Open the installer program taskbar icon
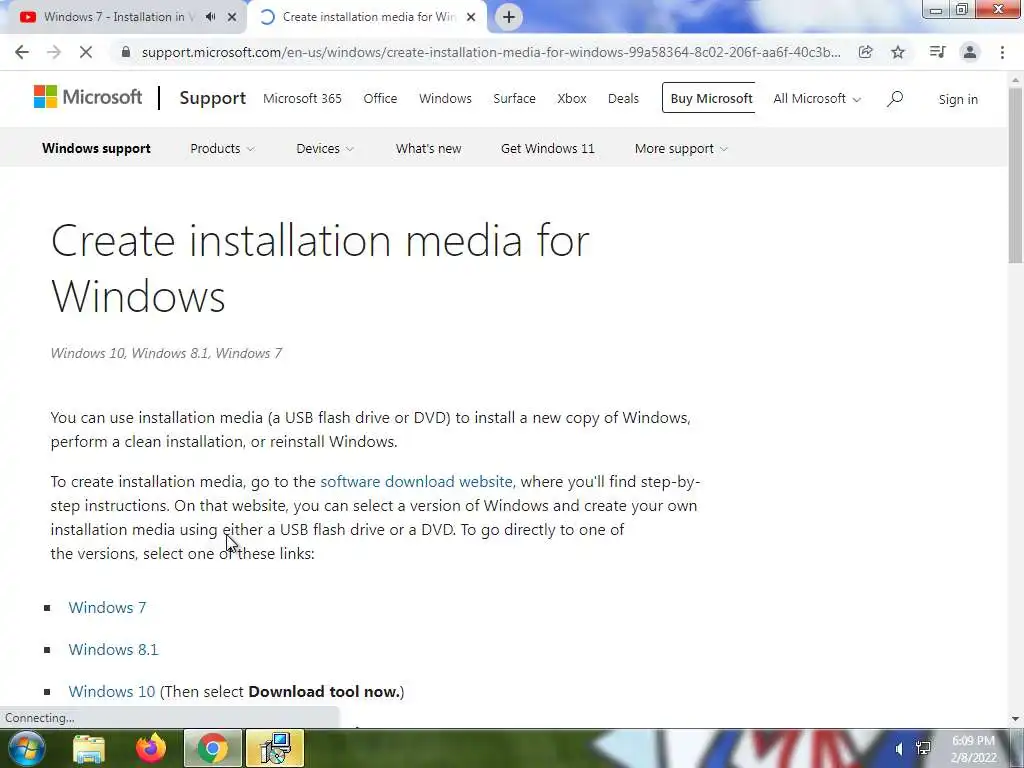Image resolution: width=1024 pixels, height=768 pixels. (275, 748)
